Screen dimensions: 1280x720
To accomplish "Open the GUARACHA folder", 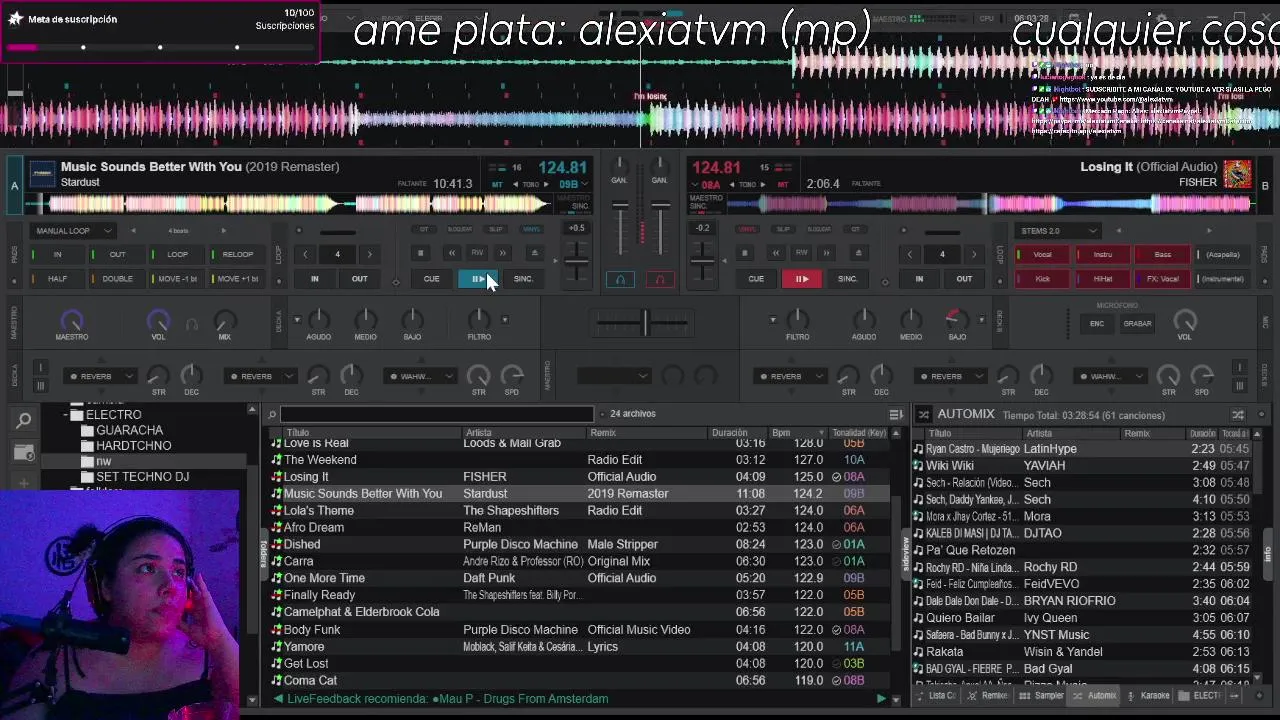I will click(129, 430).
